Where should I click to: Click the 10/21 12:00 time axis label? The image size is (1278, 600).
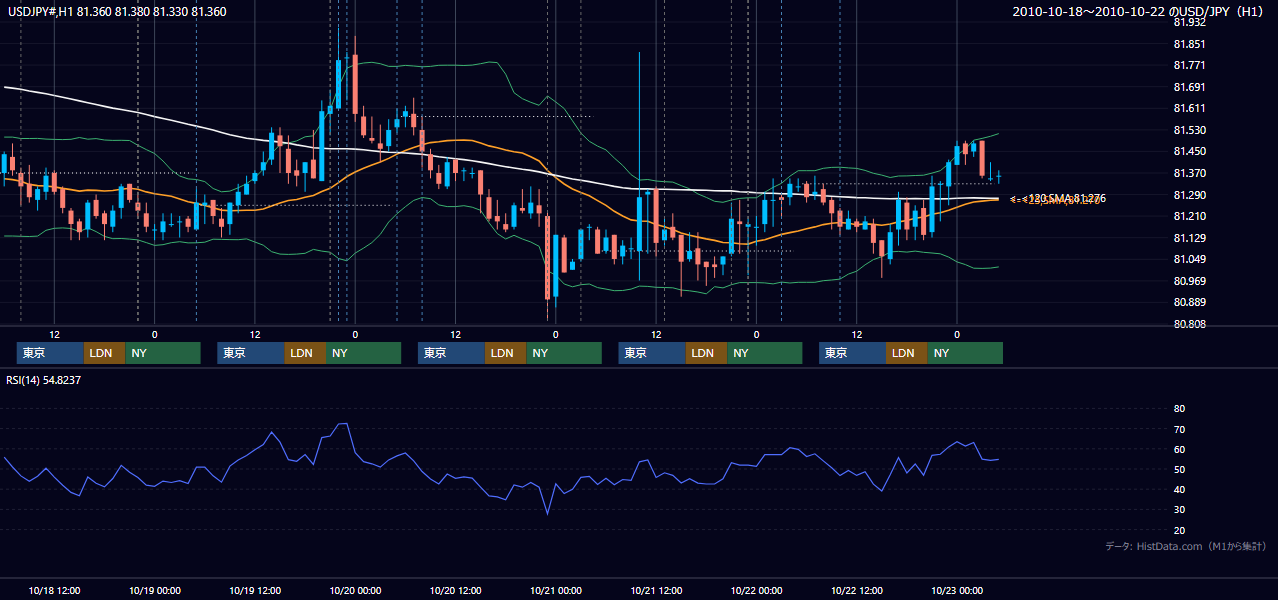click(656, 590)
